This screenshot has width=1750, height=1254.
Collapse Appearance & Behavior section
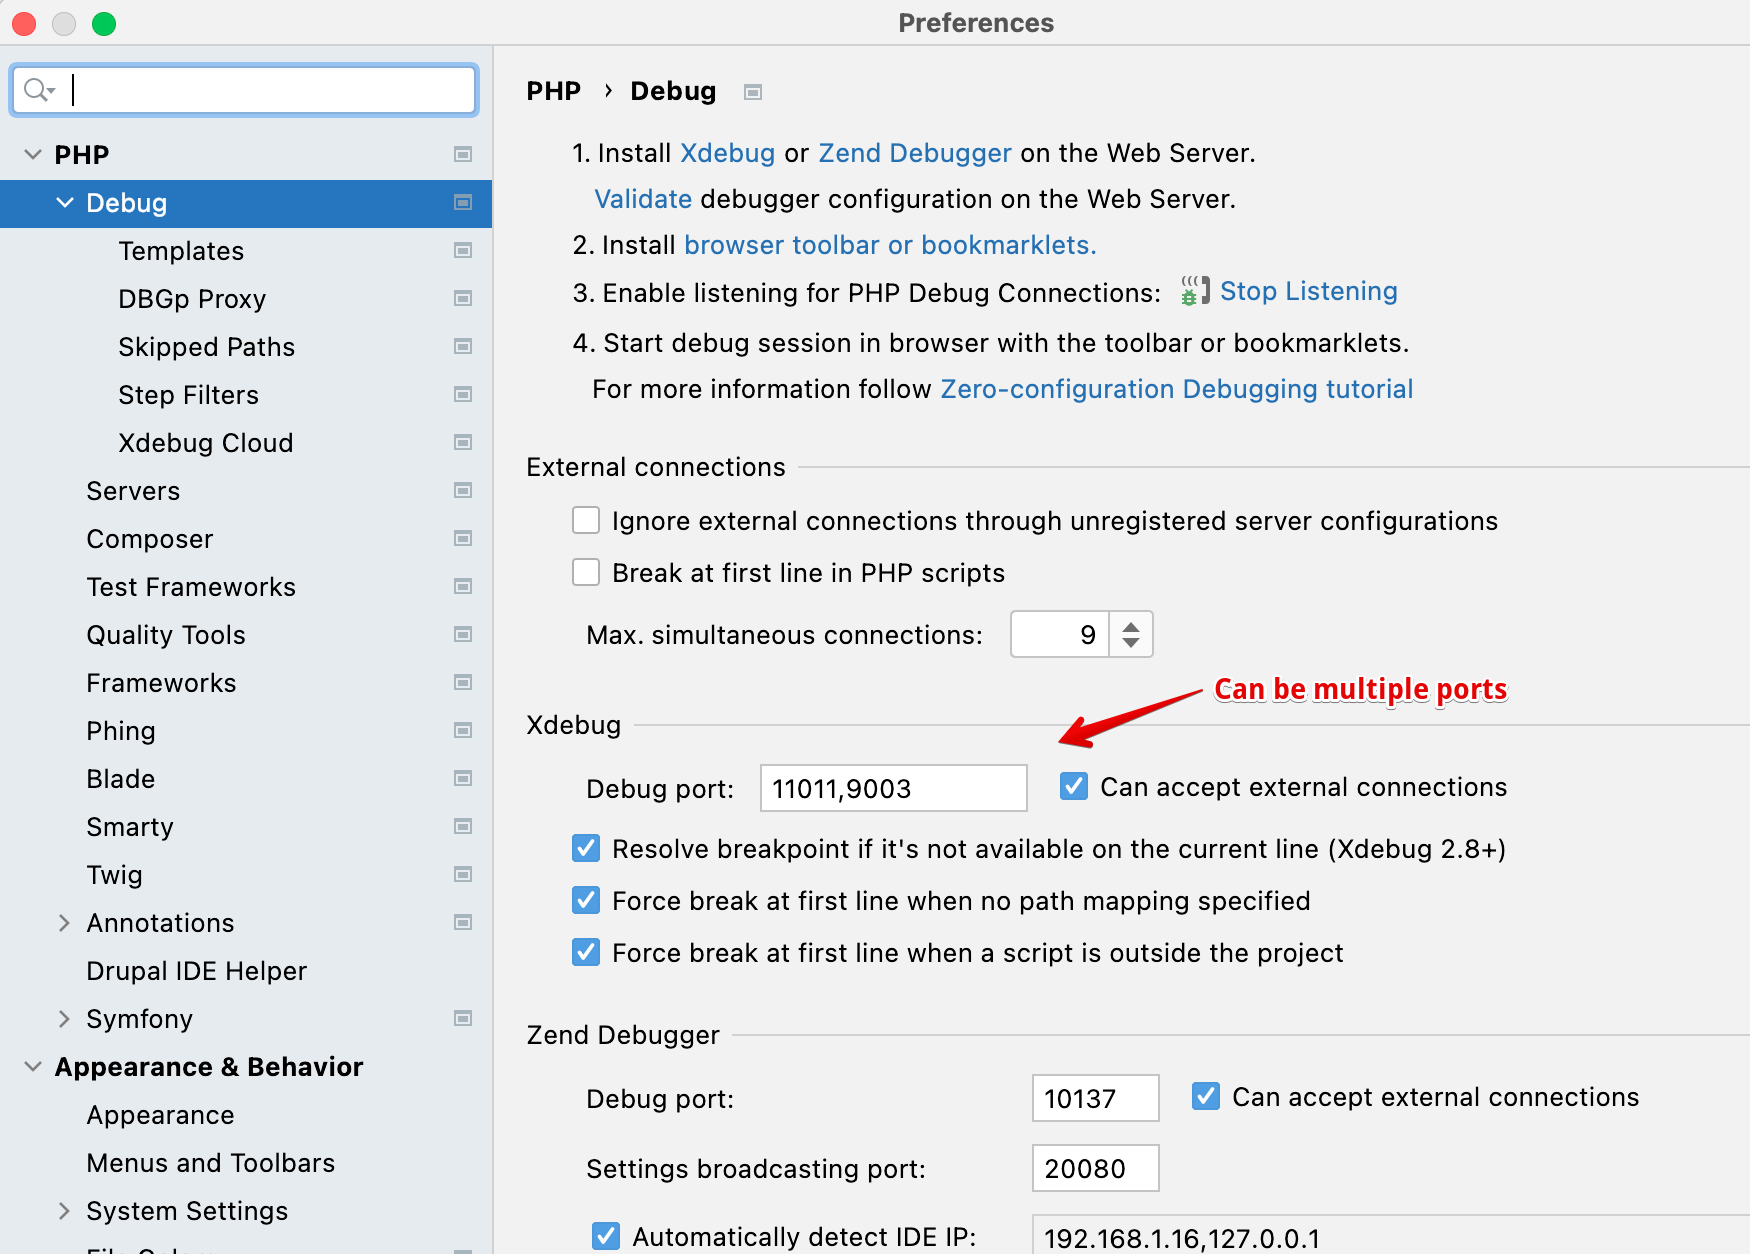click(33, 1066)
